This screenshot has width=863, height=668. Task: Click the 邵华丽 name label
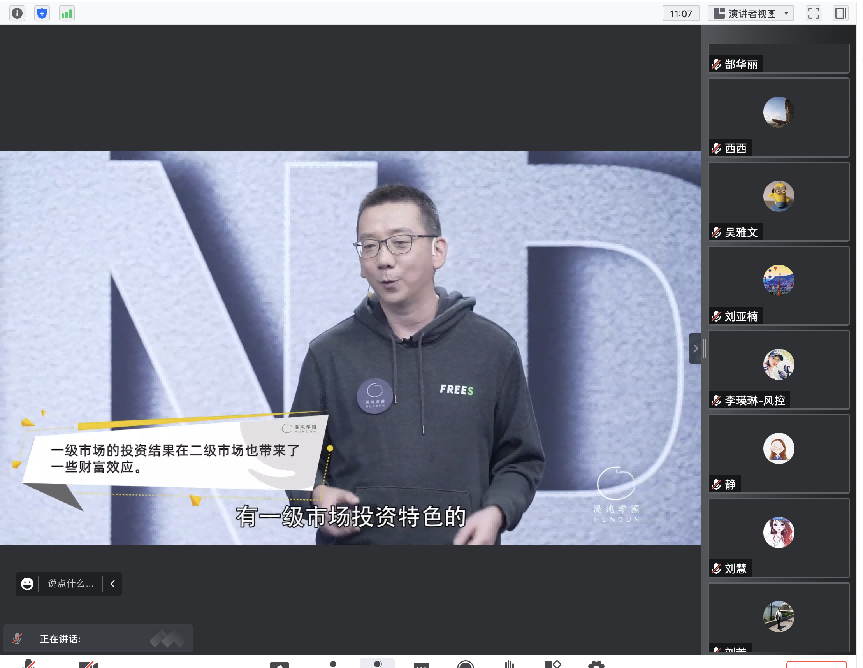pos(741,64)
